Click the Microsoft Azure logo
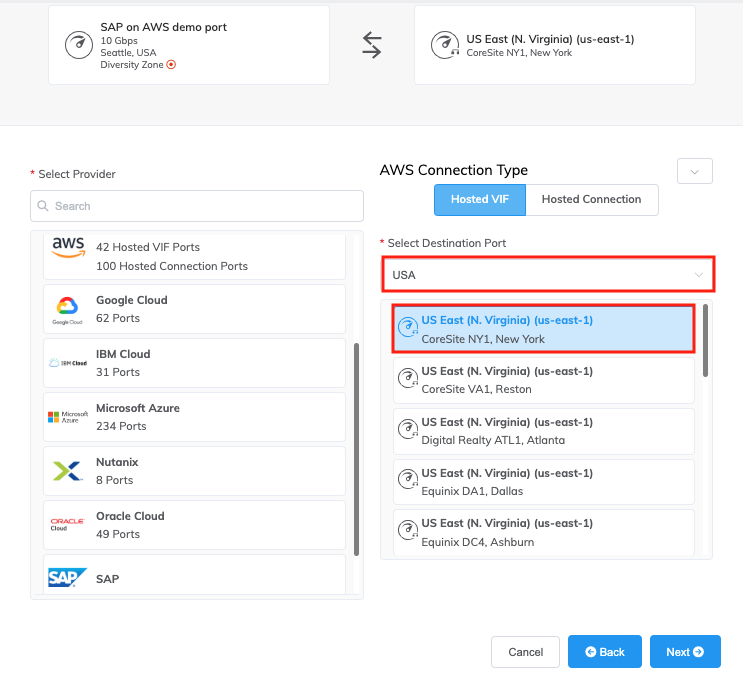Screen dimensions: 743x676 [x=68, y=417]
